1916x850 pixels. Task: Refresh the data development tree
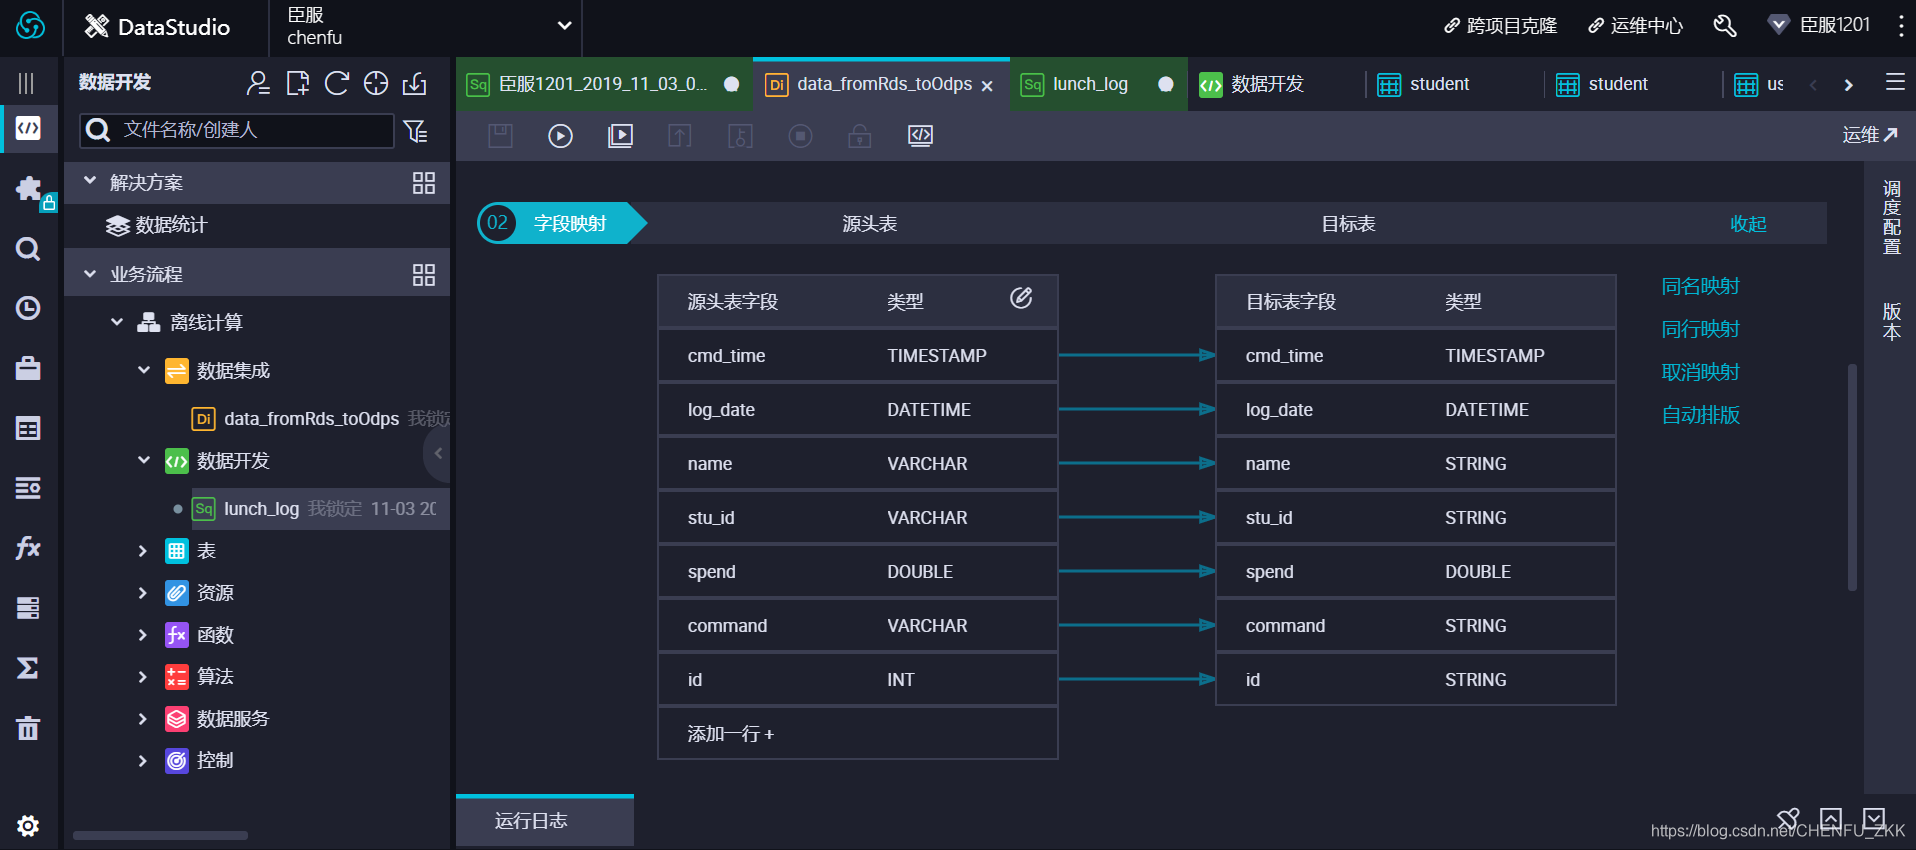(337, 83)
